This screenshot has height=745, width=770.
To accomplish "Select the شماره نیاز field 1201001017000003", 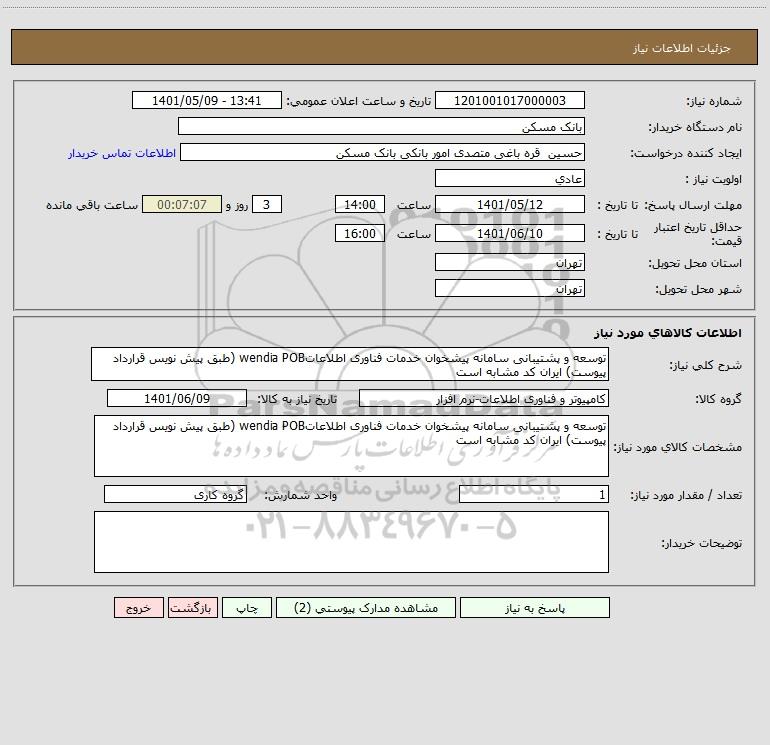I will click(510, 100).
